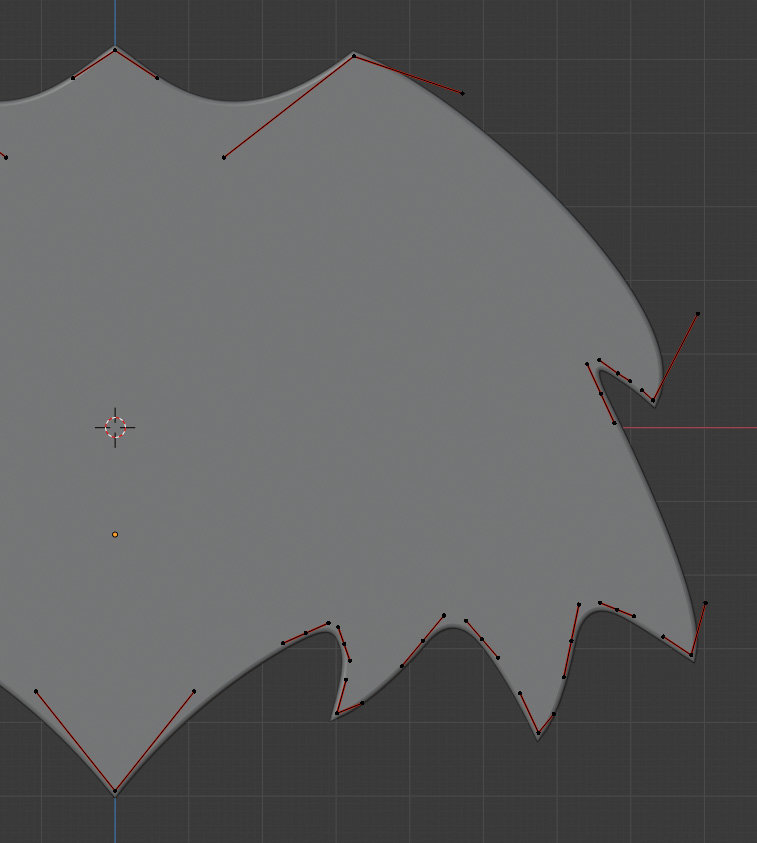
Task: Select top peak control point on blue axis
Action: click(115, 50)
